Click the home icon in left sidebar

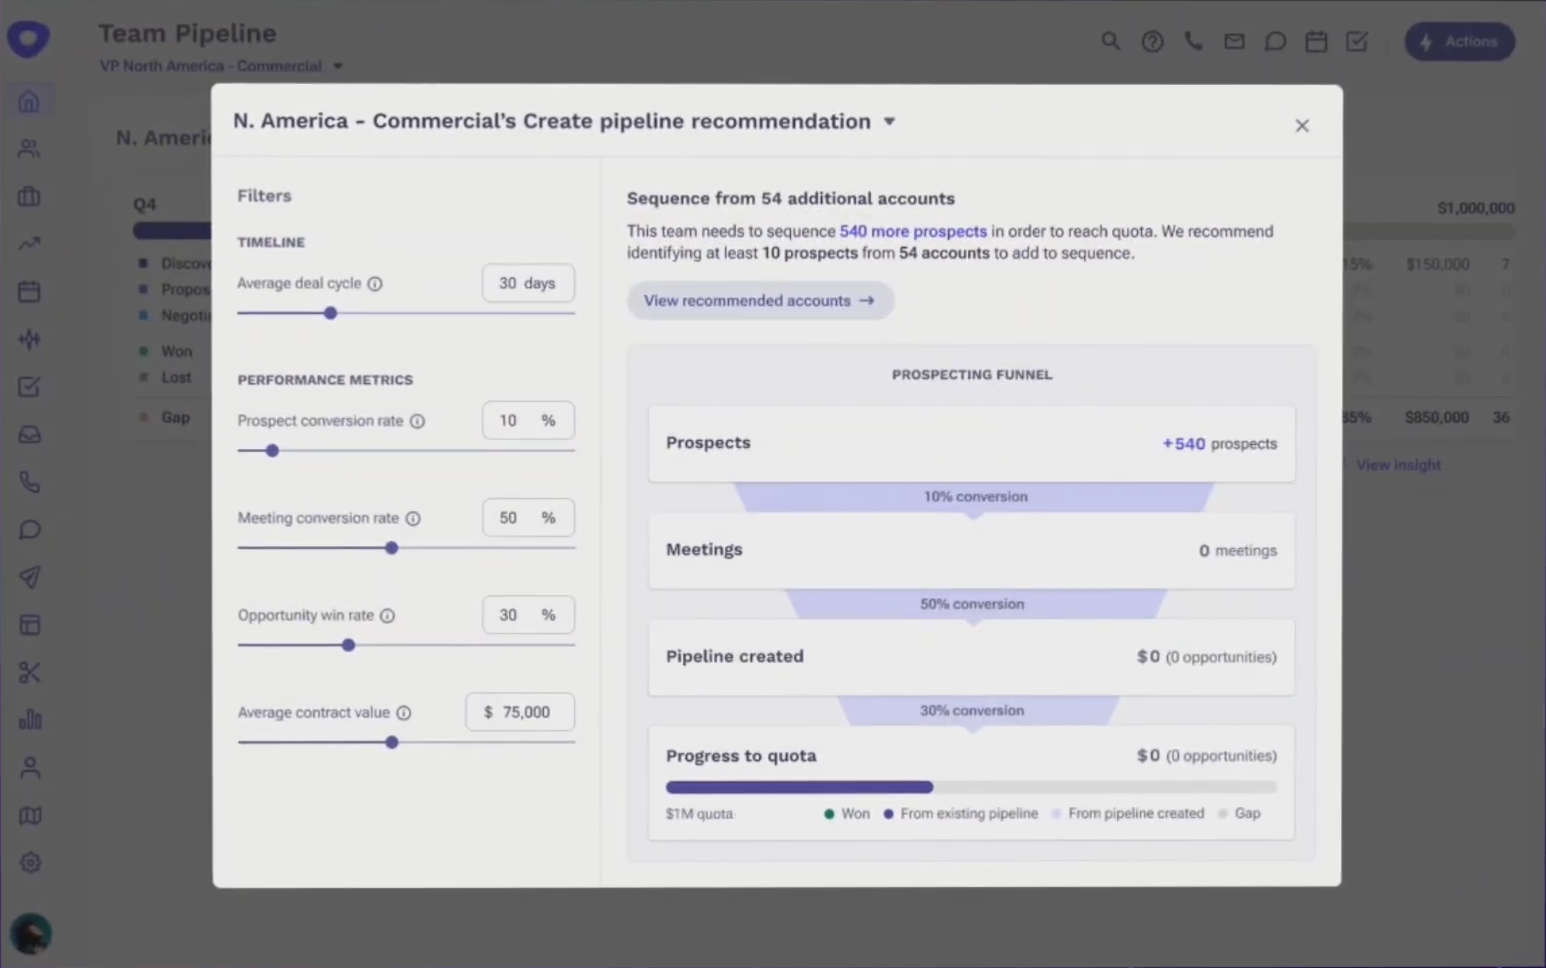(29, 101)
